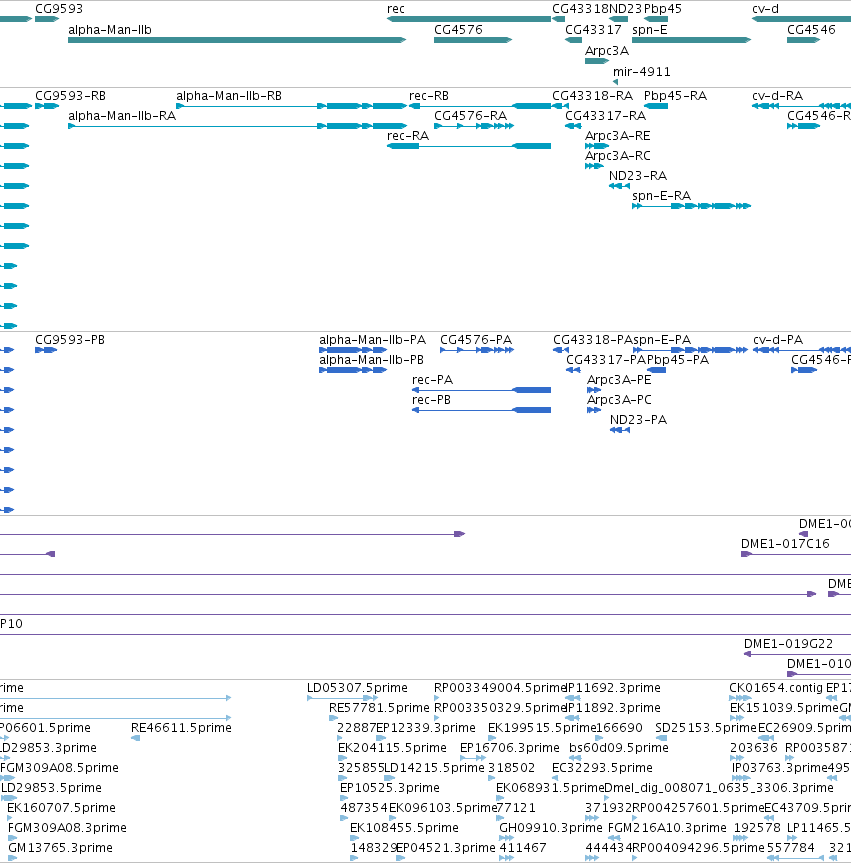851x863 pixels.
Task: Click the Dmel_dig_008071_0635_3306.3prime label
Action: point(719,788)
